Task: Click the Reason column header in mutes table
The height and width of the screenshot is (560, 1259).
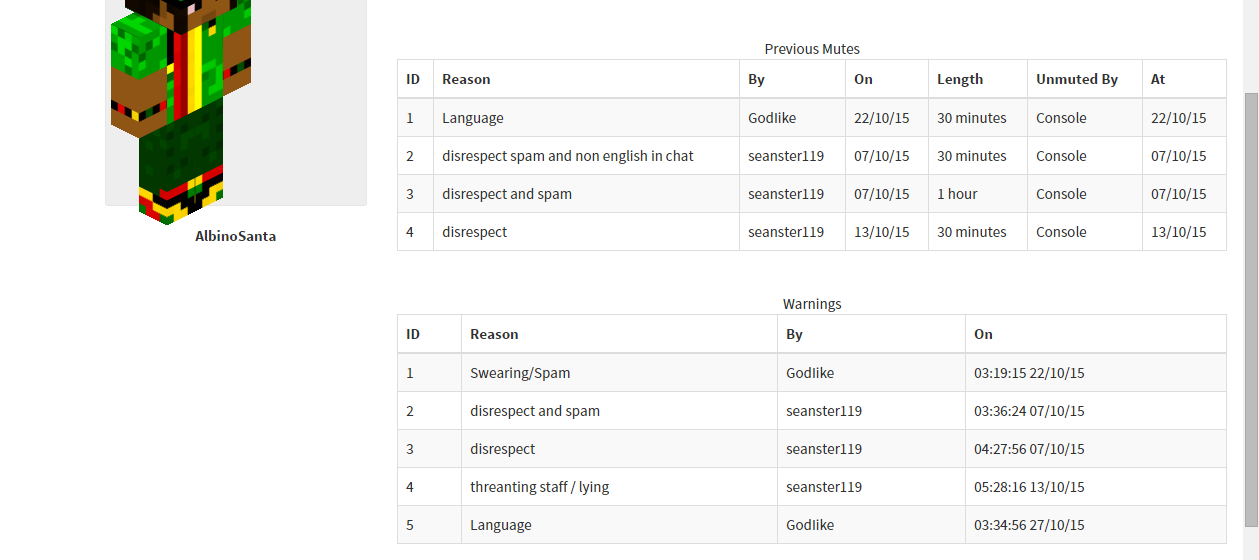Action: pos(466,79)
